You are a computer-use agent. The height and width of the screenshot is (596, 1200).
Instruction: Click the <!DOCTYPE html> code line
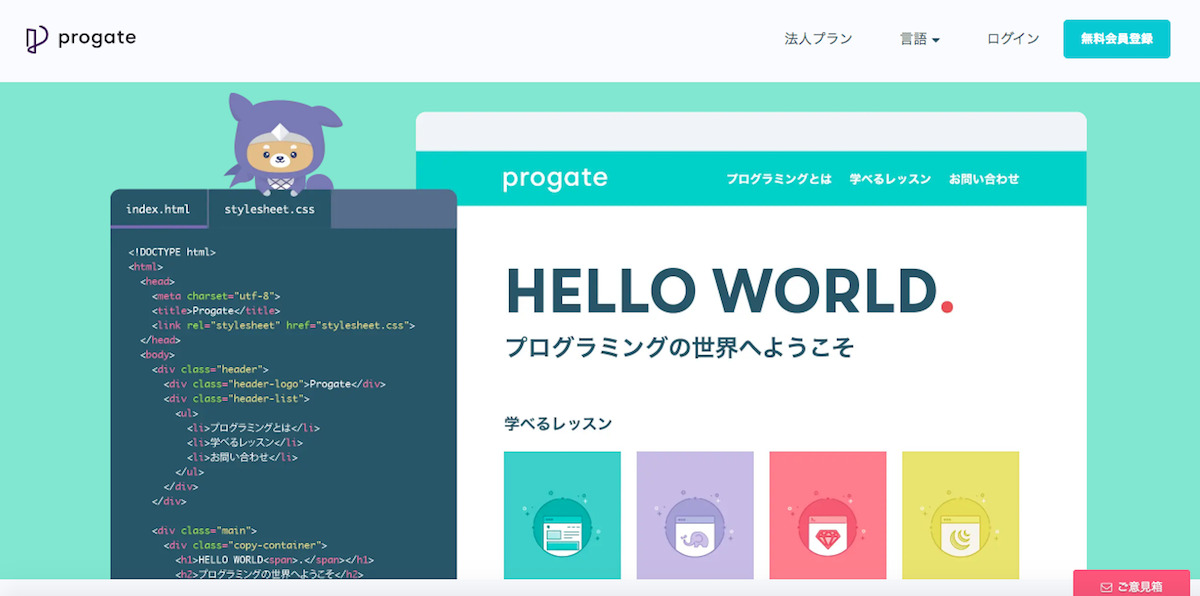172,252
